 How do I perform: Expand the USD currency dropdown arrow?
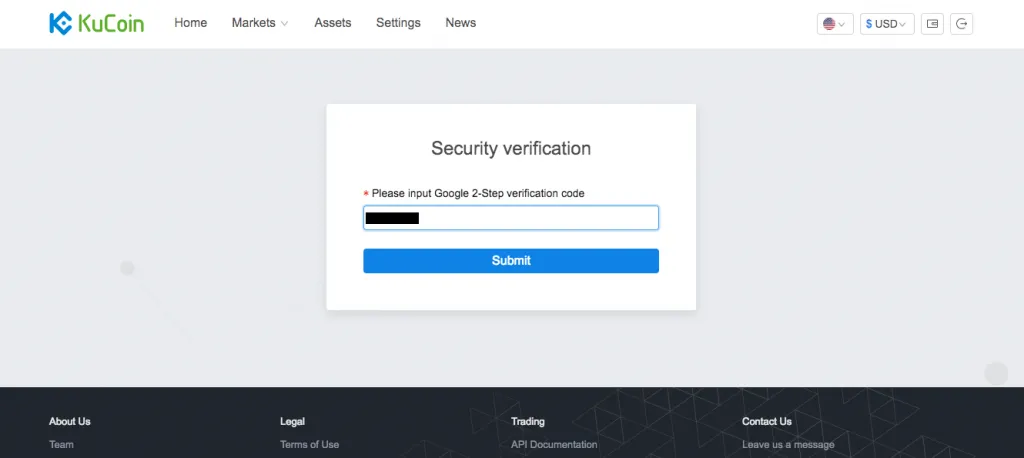[x=904, y=24]
